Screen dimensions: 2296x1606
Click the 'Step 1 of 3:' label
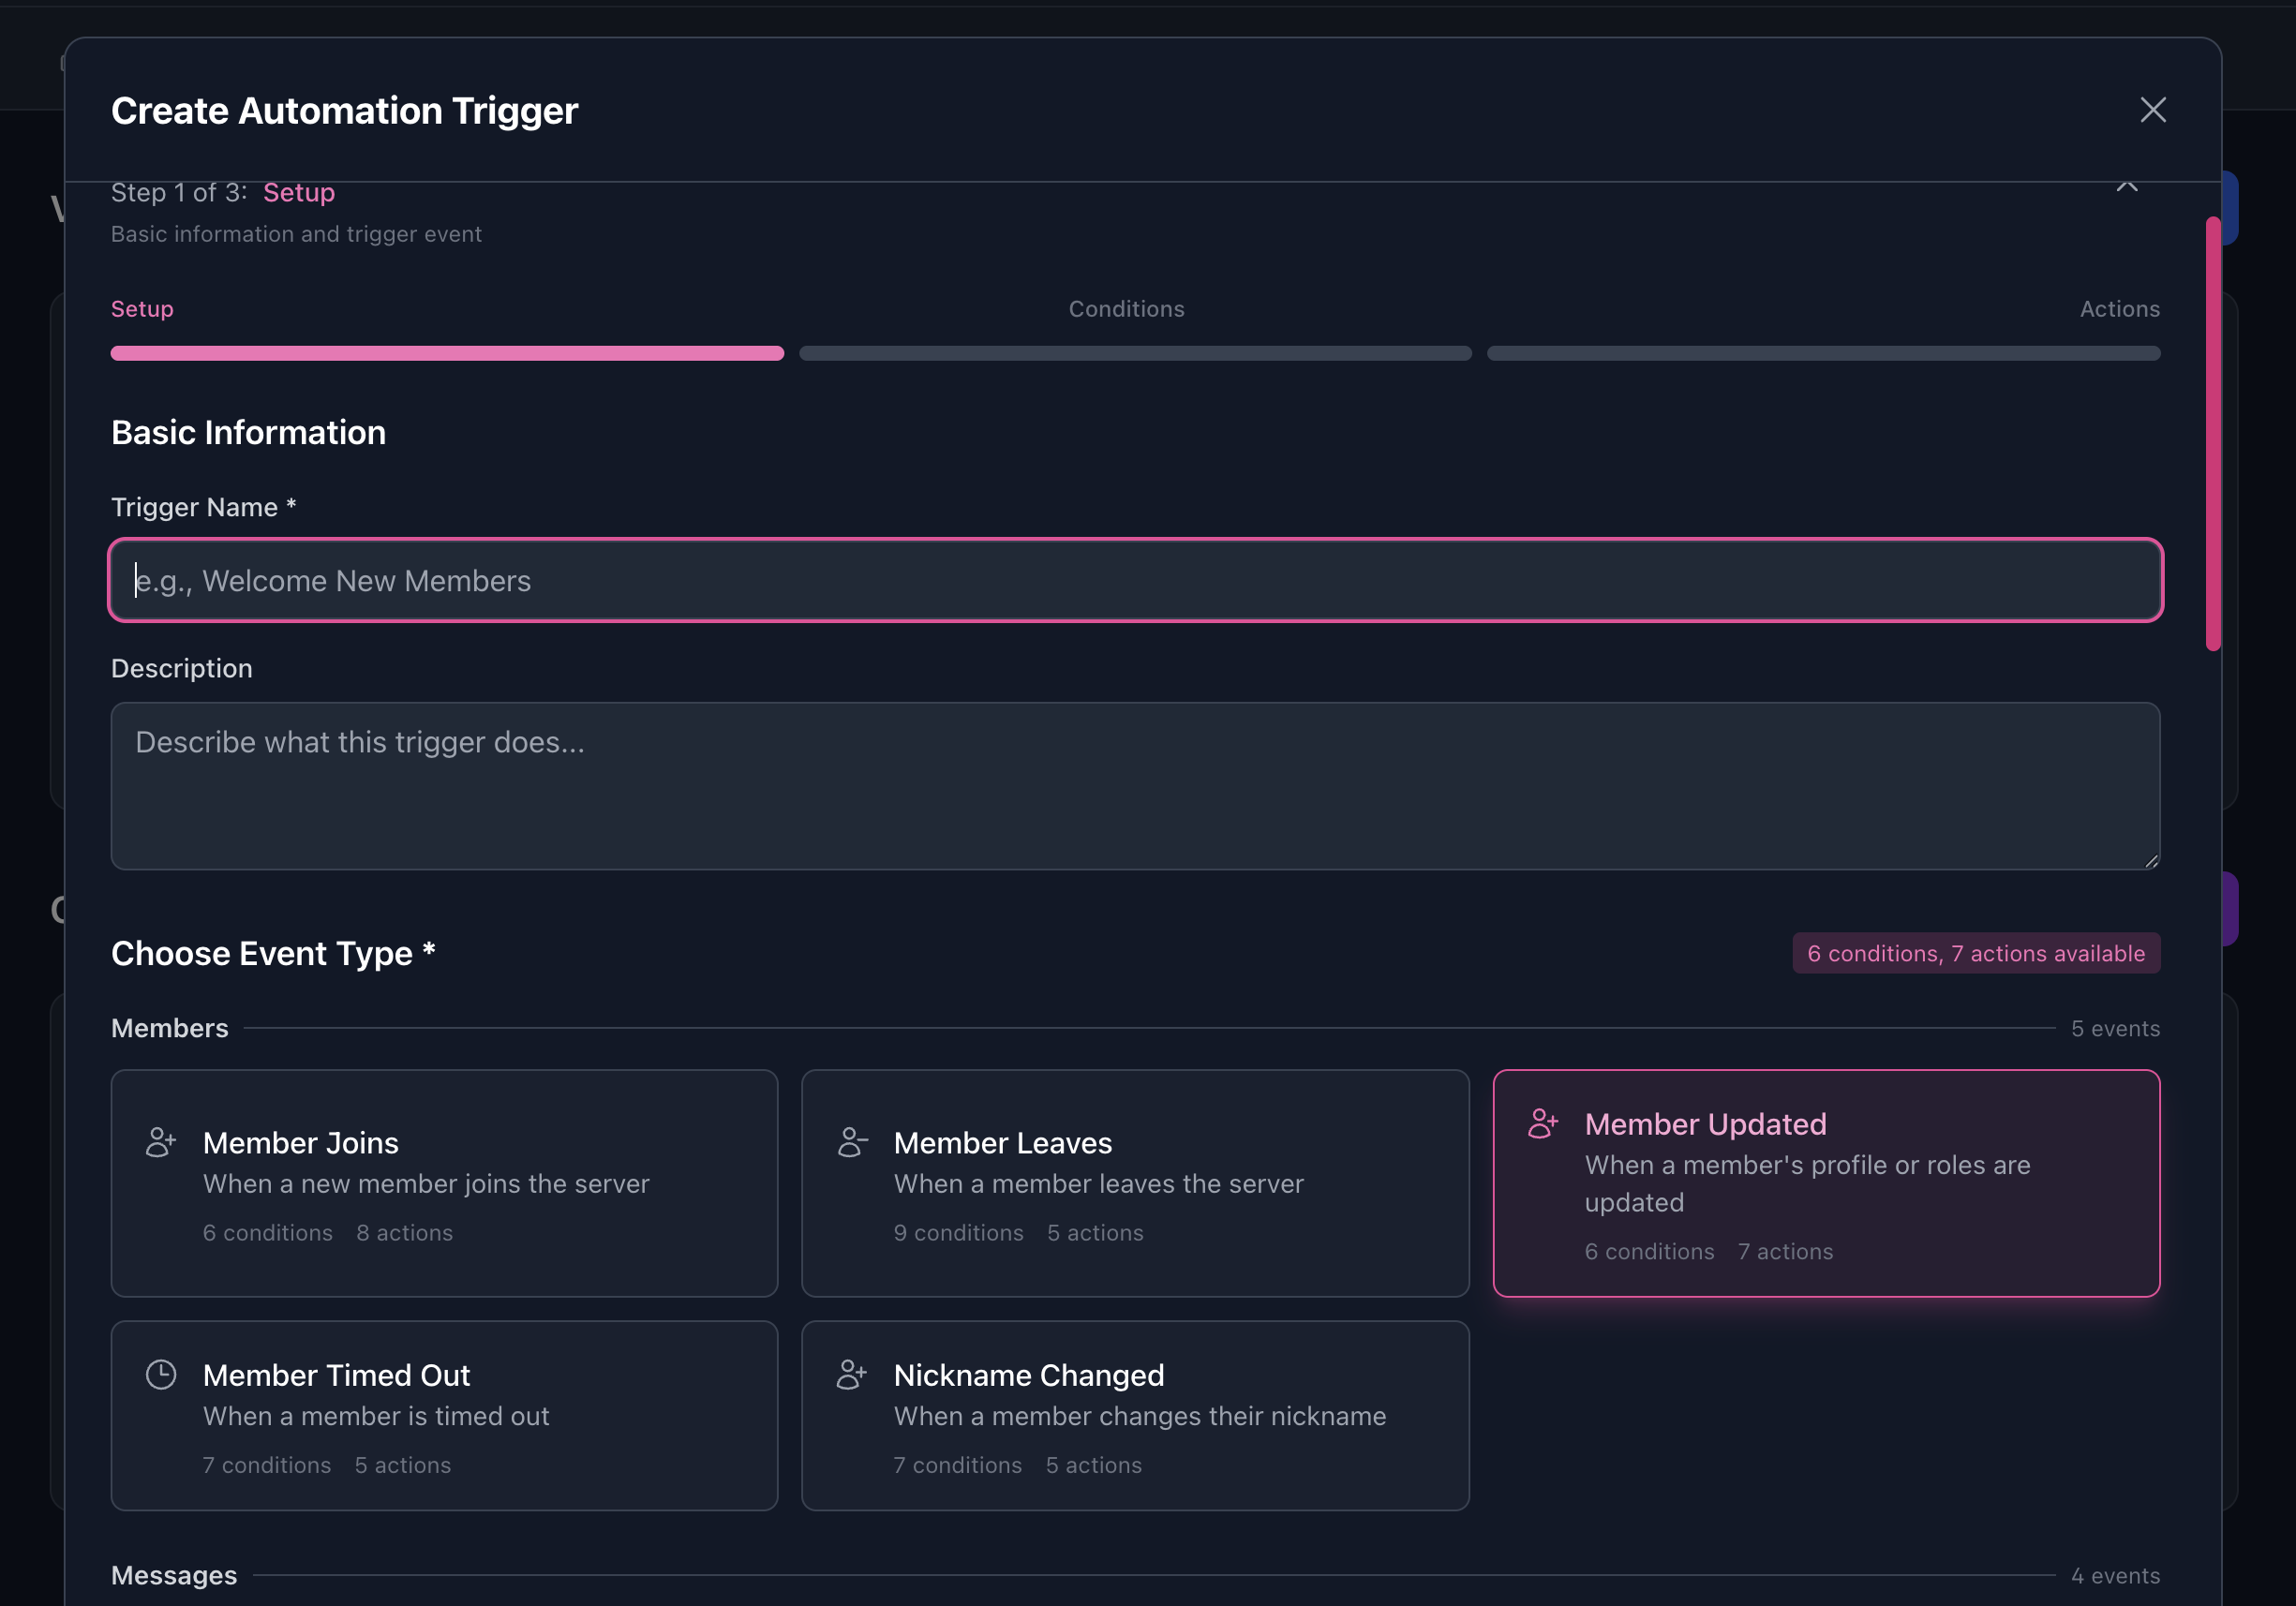click(x=179, y=192)
